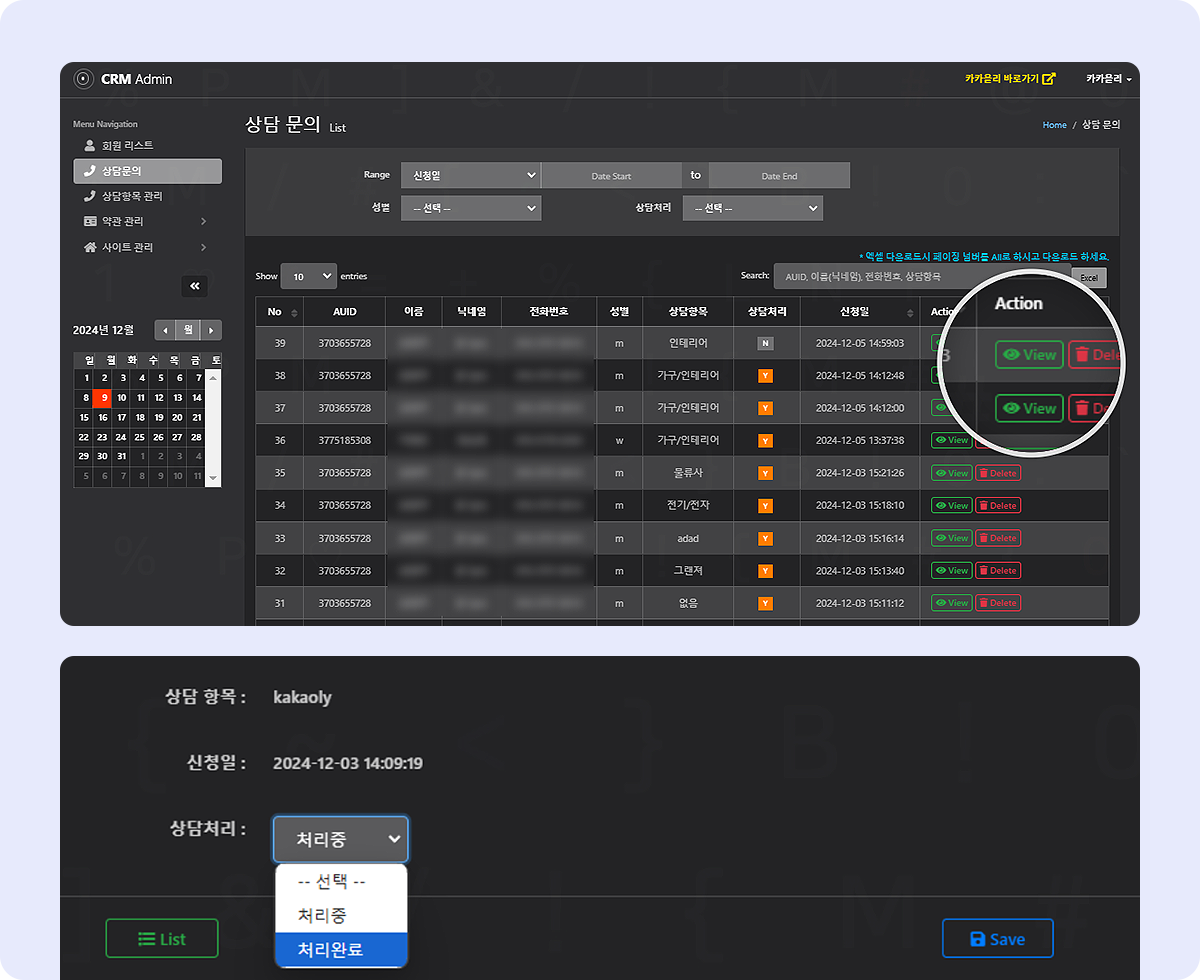Image resolution: width=1200 pixels, height=980 pixels.
Task: Click the Y status badge in row 38
Action: pyautogui.click(x=766, y=376)
